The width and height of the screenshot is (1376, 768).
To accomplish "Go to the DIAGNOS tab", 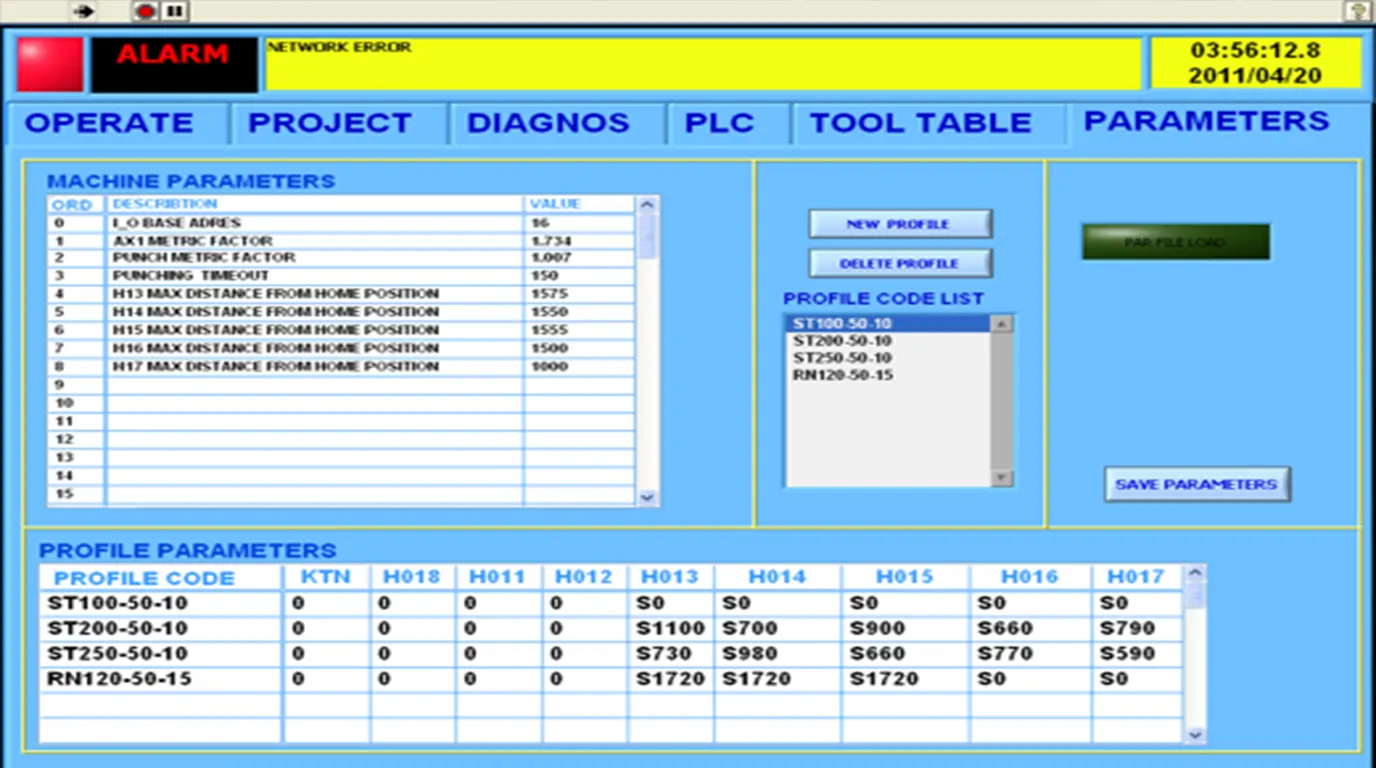I will point(548,123).
